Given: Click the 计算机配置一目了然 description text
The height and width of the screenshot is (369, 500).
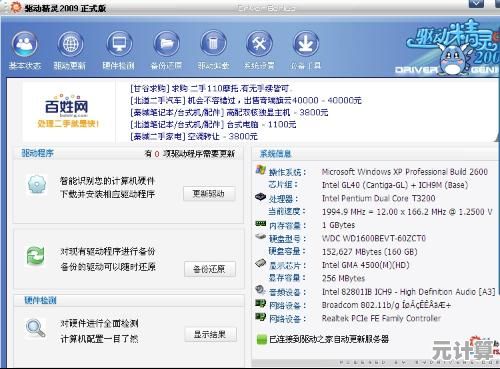Looking at the screenshot, I should pos(99,339).
